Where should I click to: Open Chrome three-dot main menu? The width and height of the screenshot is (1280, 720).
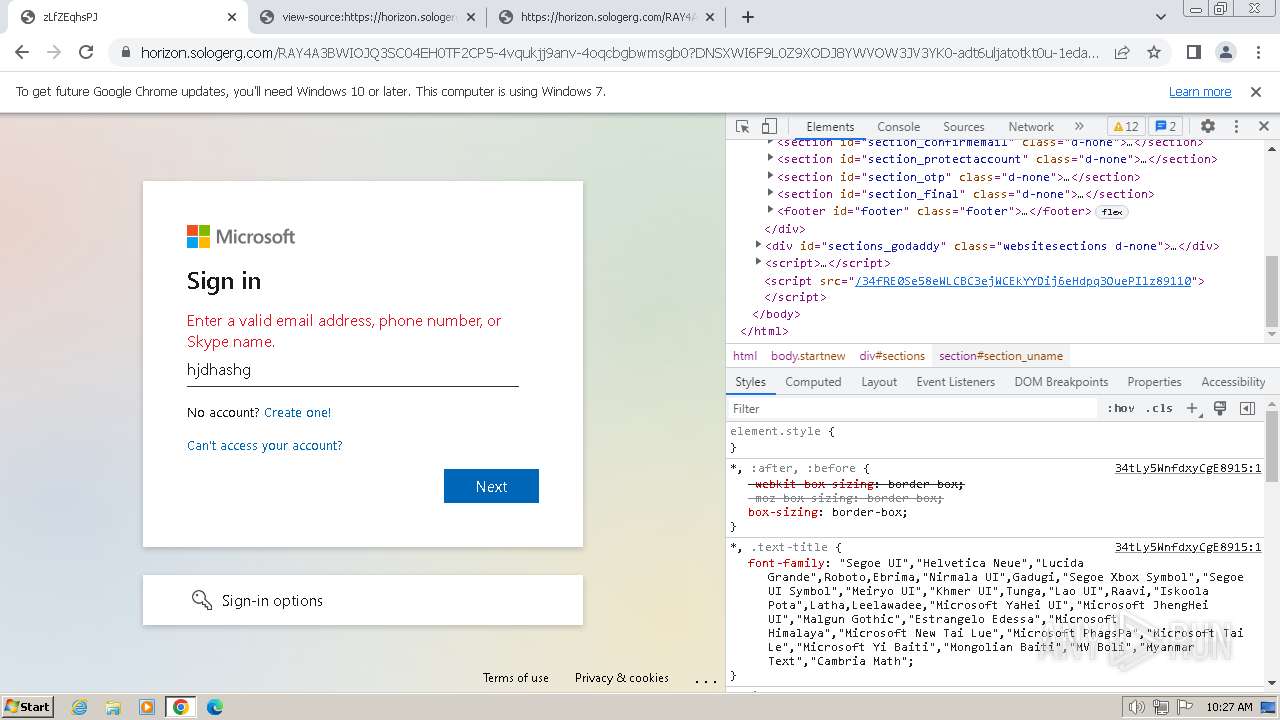1257,52
